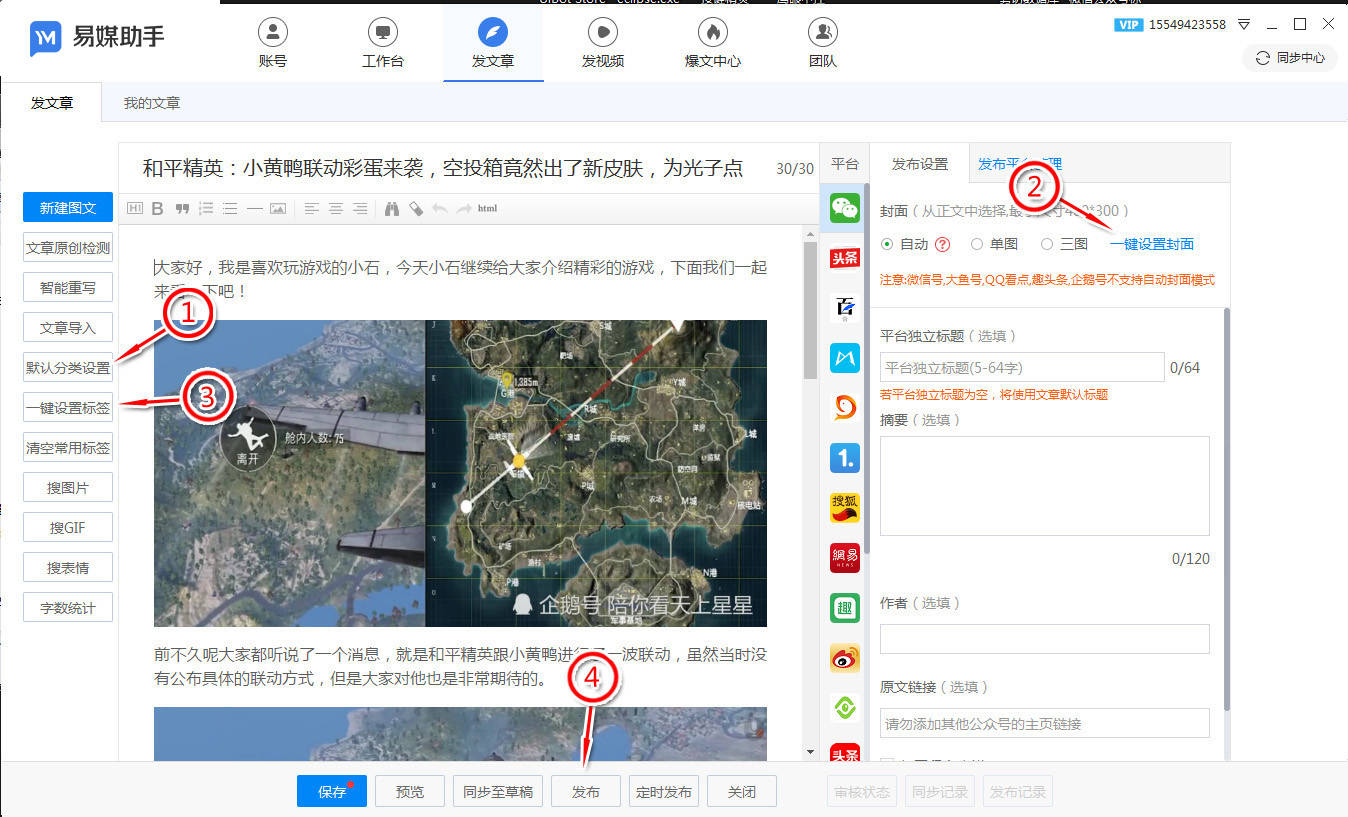Click the 预览 preview button
1348x817 pixels.
point(410,791)
